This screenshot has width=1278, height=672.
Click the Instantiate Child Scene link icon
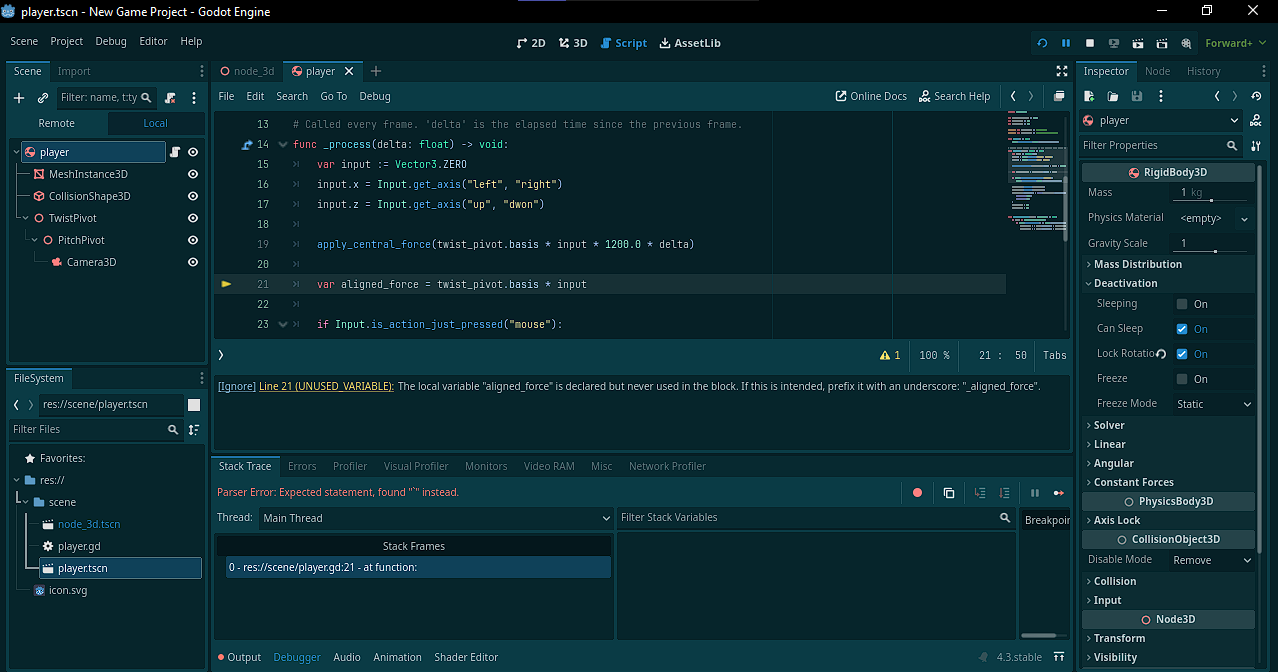[x=43, y=98]
